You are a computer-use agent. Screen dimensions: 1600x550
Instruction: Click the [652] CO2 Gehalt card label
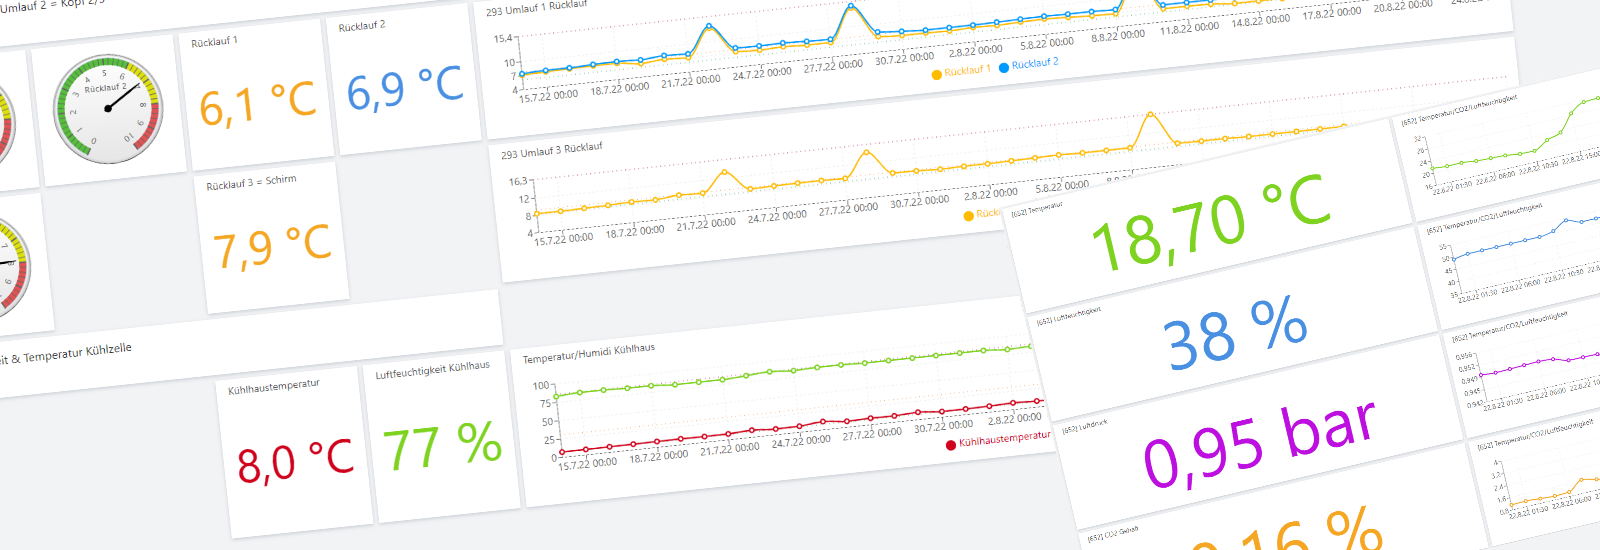(x=1112, y=535)
